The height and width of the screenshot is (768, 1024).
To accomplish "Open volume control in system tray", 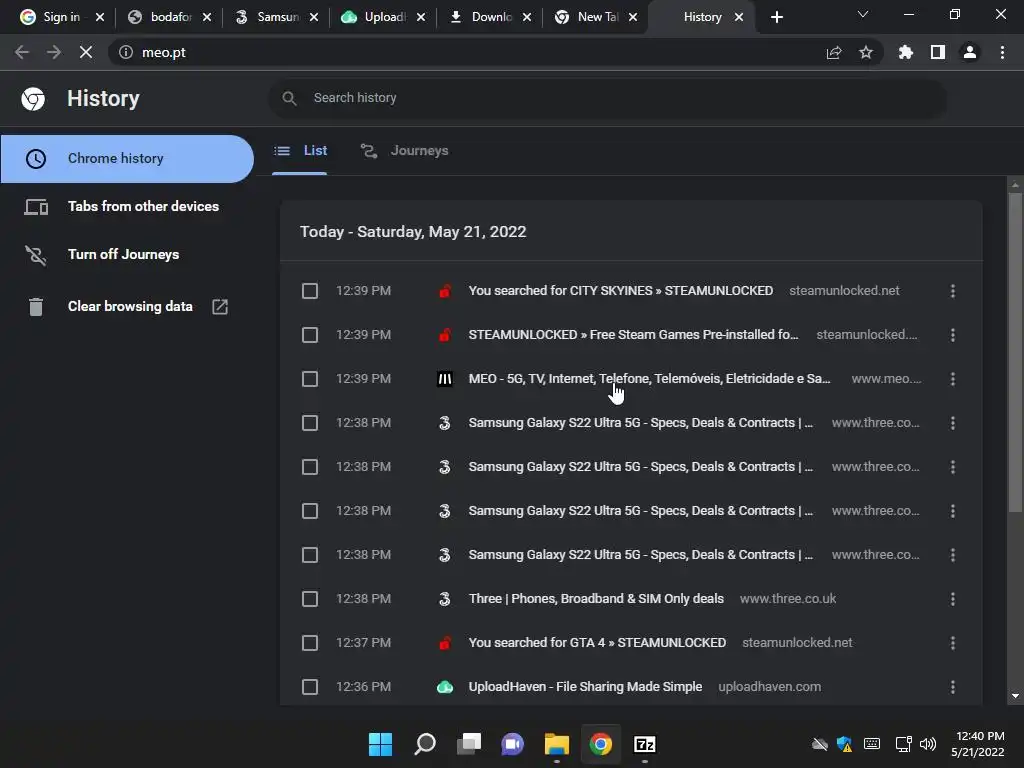I will [927, 744].
